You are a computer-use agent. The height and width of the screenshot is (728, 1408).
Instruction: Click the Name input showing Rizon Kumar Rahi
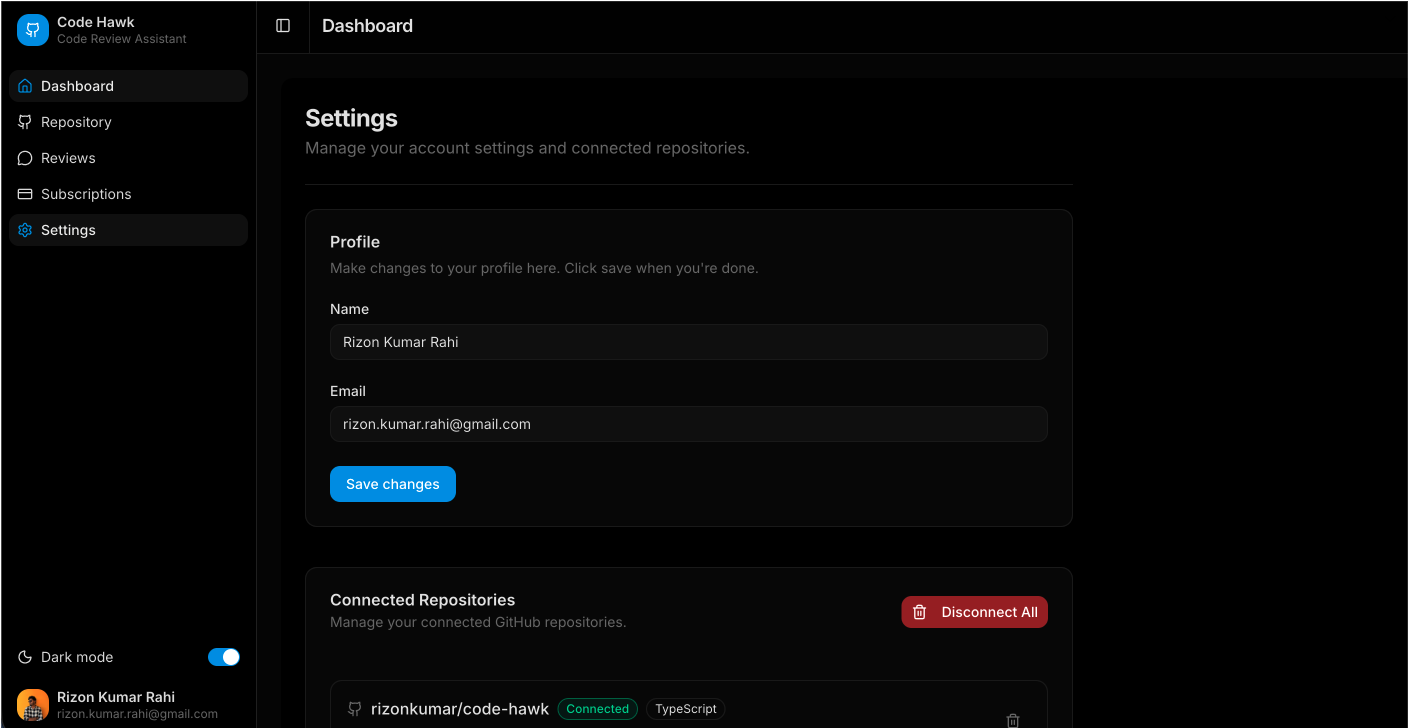(x=688, y=342)
